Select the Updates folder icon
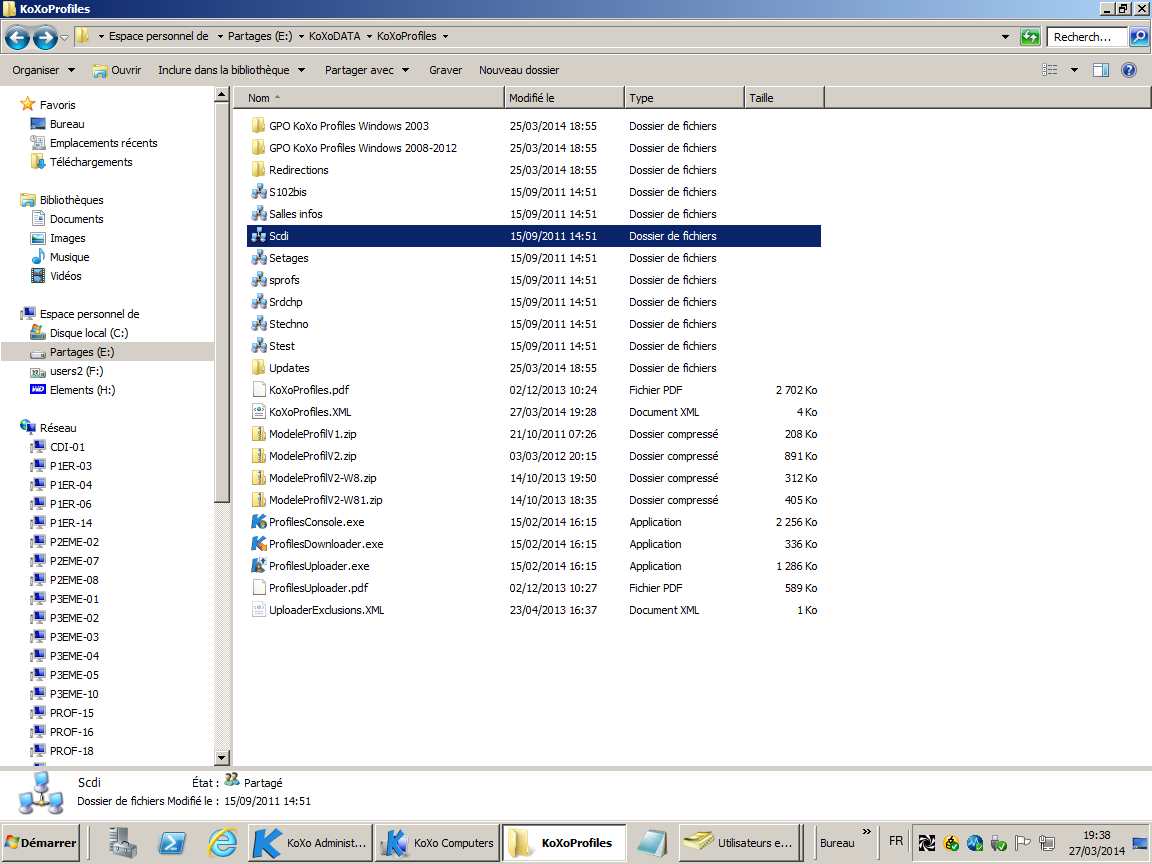This screenshot has width=1152, height=864. [x=259, y=367]
